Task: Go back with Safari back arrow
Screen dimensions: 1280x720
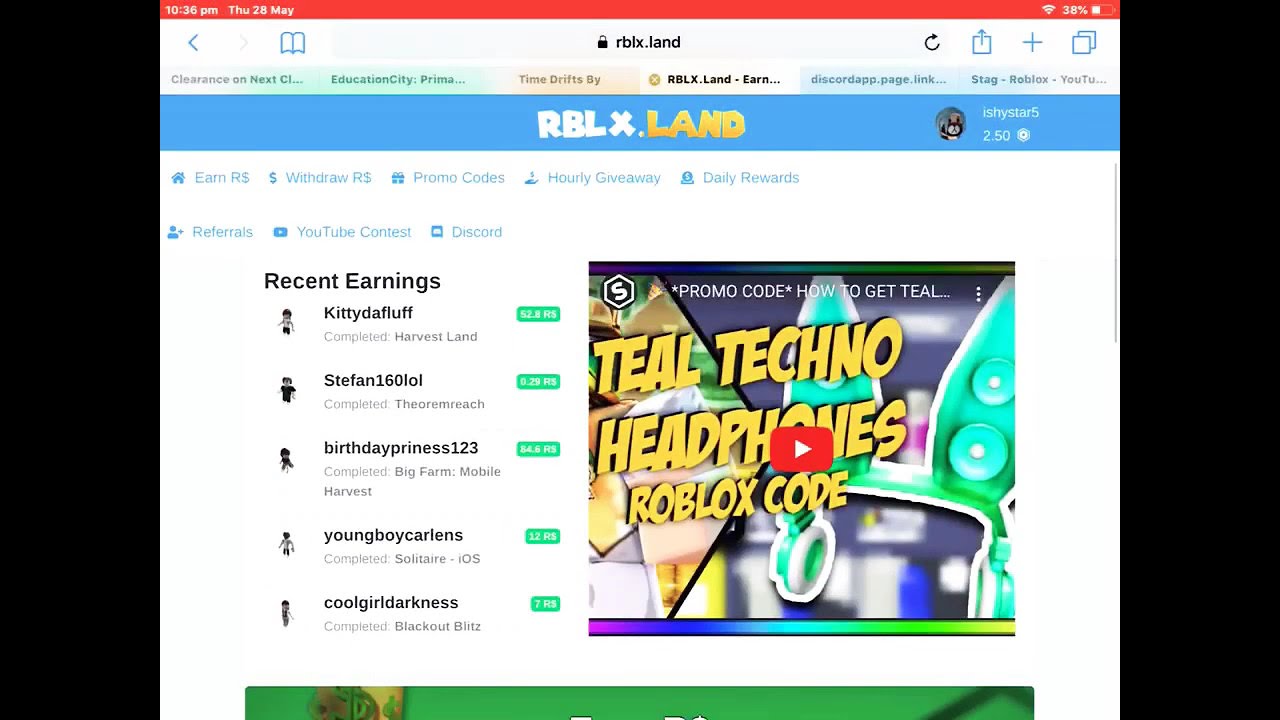Action: (193, 42)
